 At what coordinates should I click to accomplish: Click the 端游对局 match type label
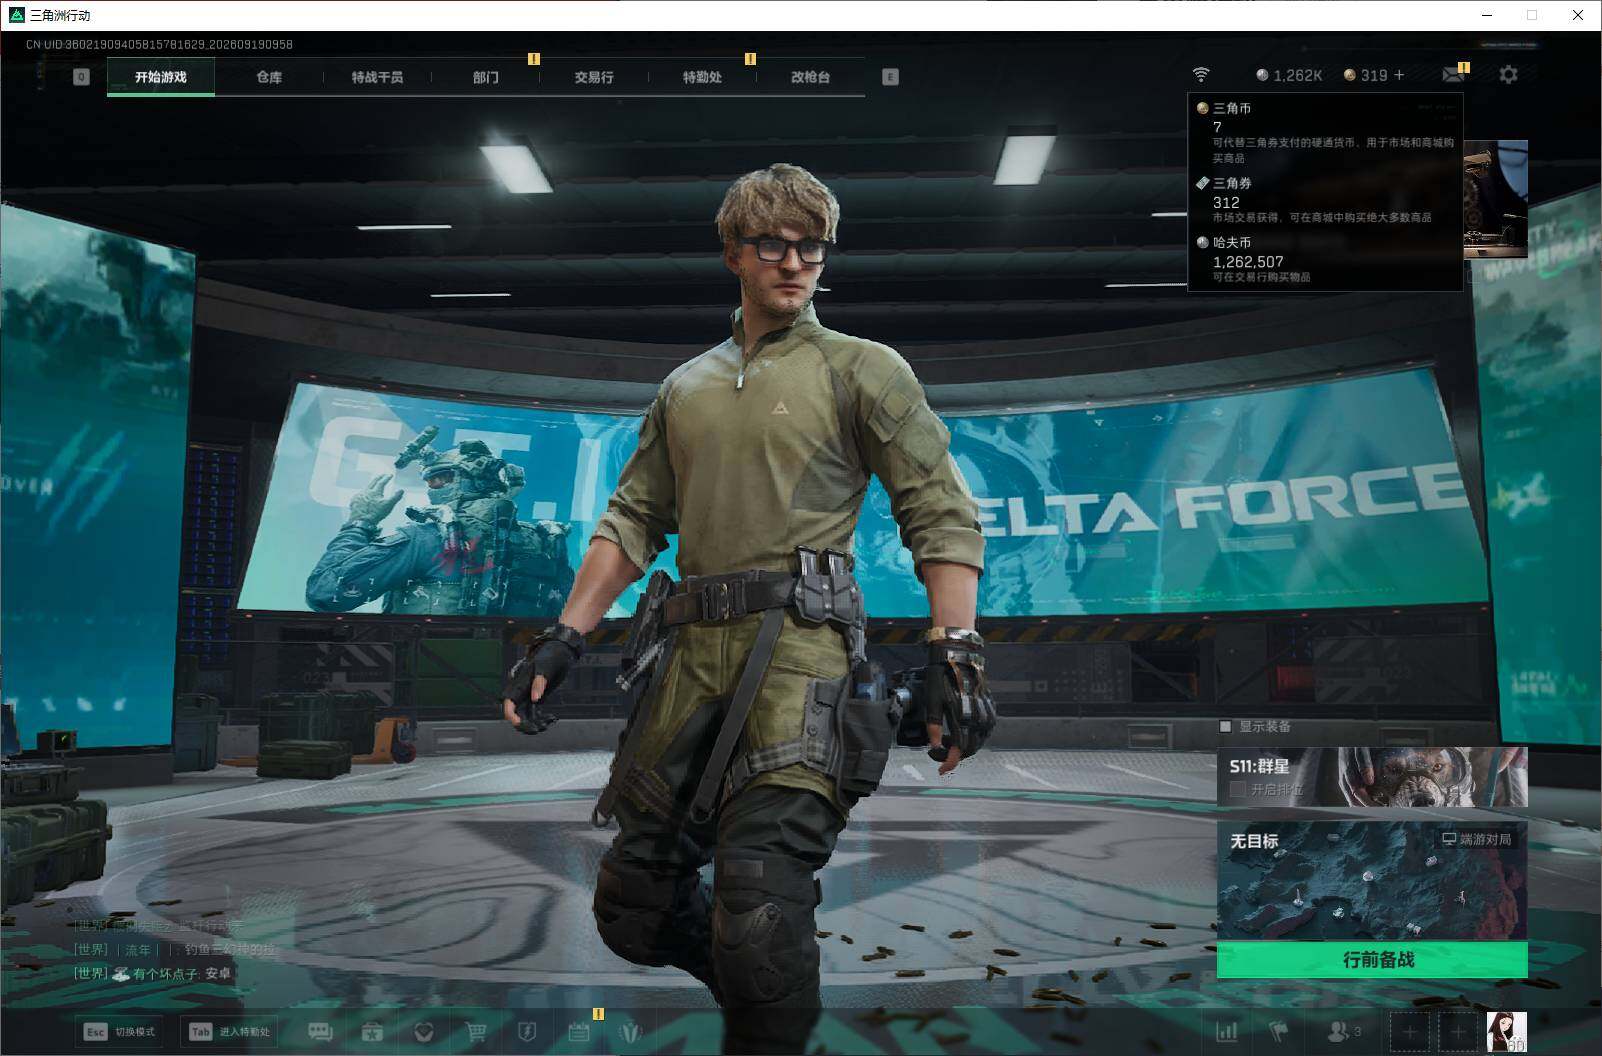click(1477, 839)
